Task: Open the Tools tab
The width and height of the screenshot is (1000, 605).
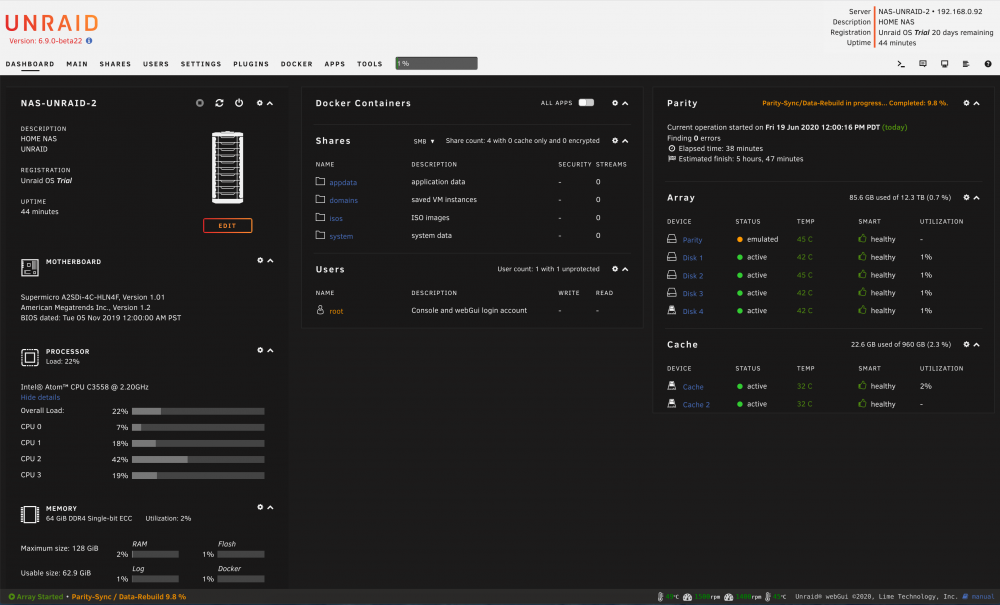Action: point(370,64)
